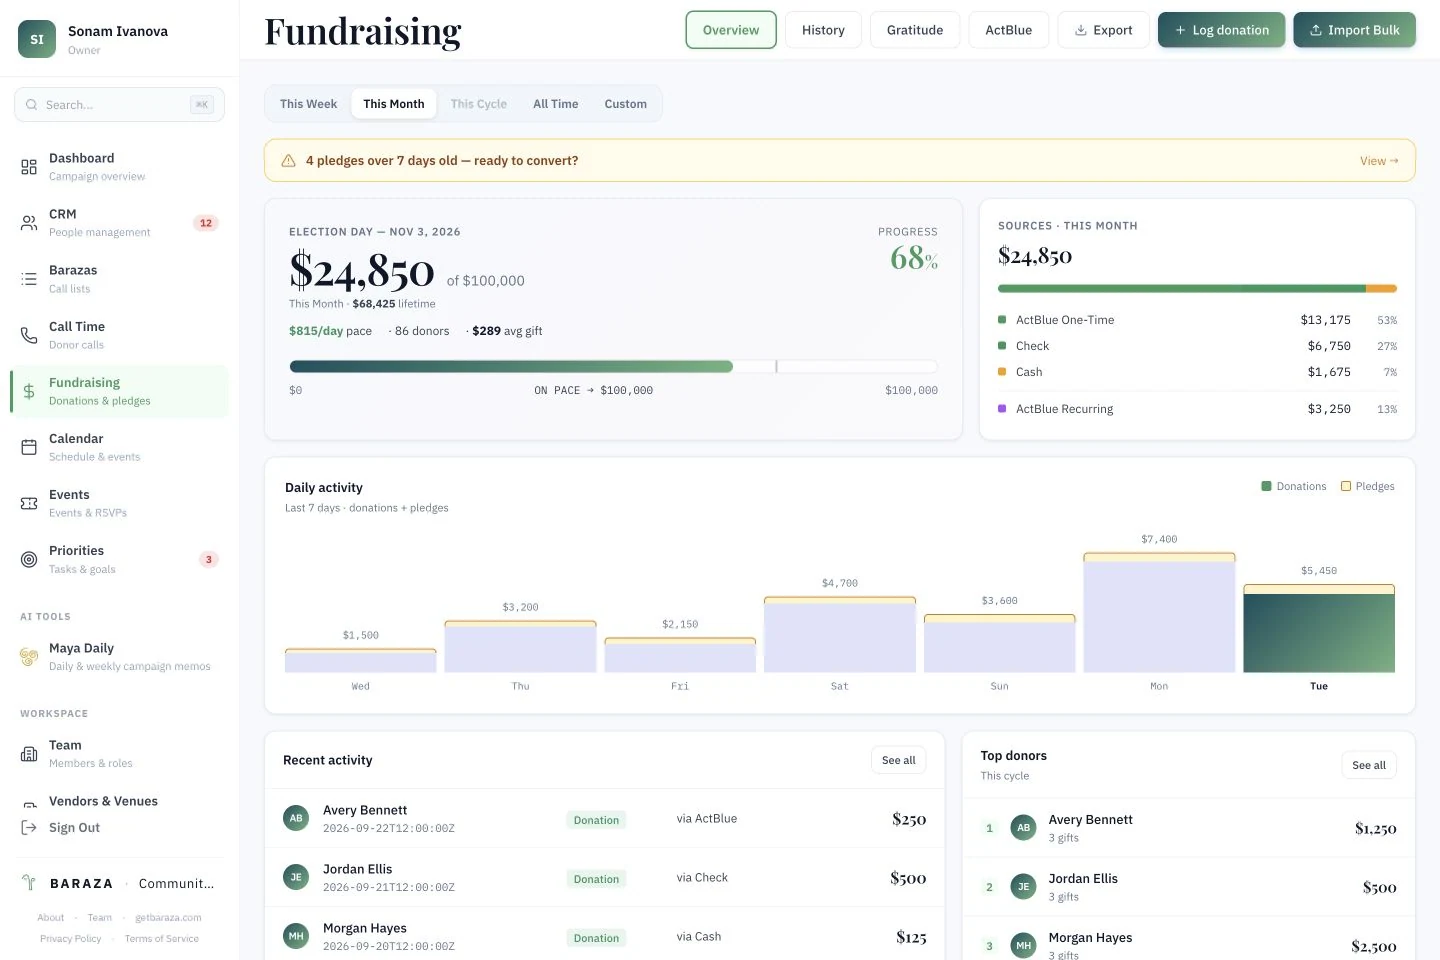This screenshot has width=1440, height=960.
Task: Click the Events ticket icon
Action: click(29, 503)
